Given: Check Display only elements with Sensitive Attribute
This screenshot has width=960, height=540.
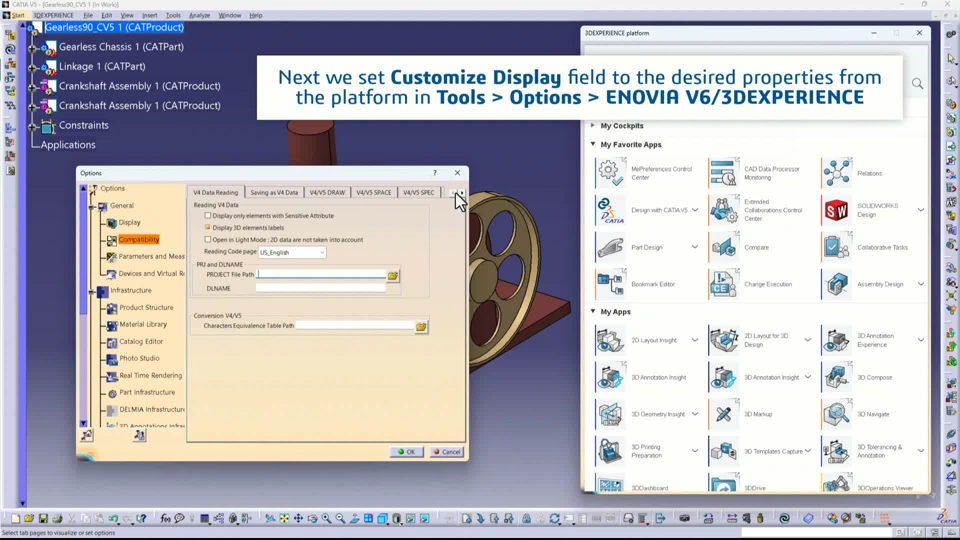Looking at the screenshot, I should 208,216.
